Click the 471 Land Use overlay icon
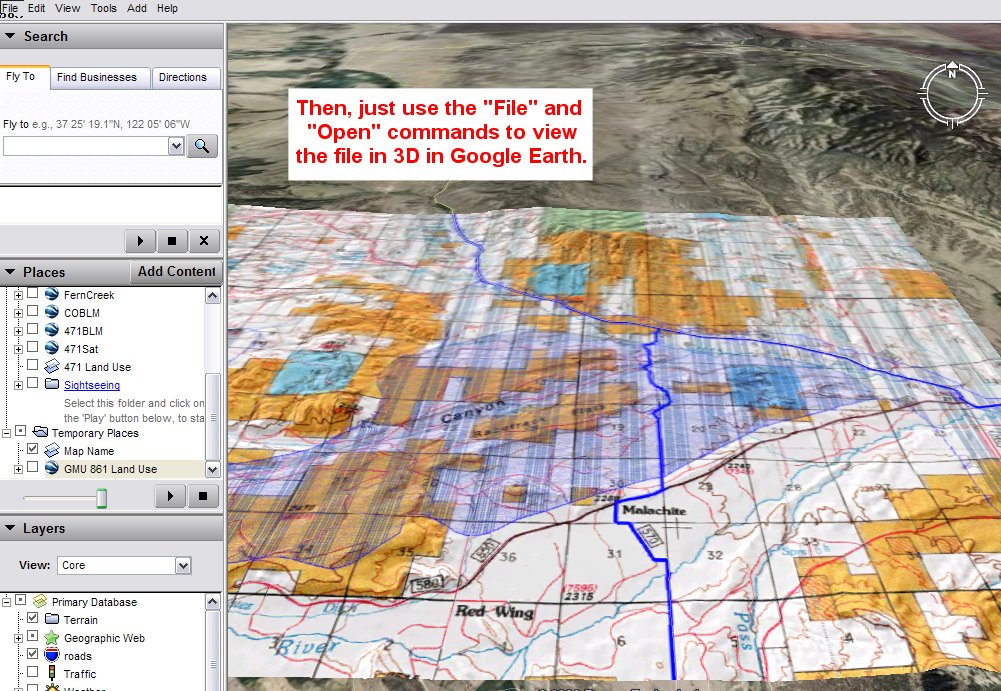This screenshot has height=691, width=1001. click(52, 367)
